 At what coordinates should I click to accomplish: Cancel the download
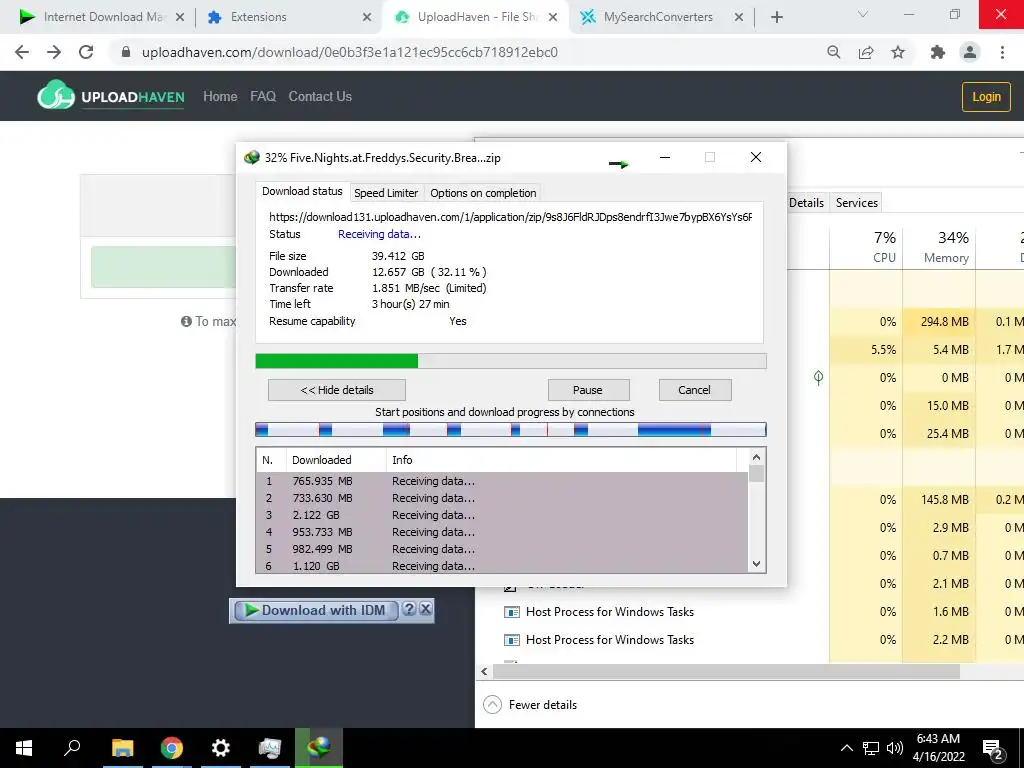point(694,390)
